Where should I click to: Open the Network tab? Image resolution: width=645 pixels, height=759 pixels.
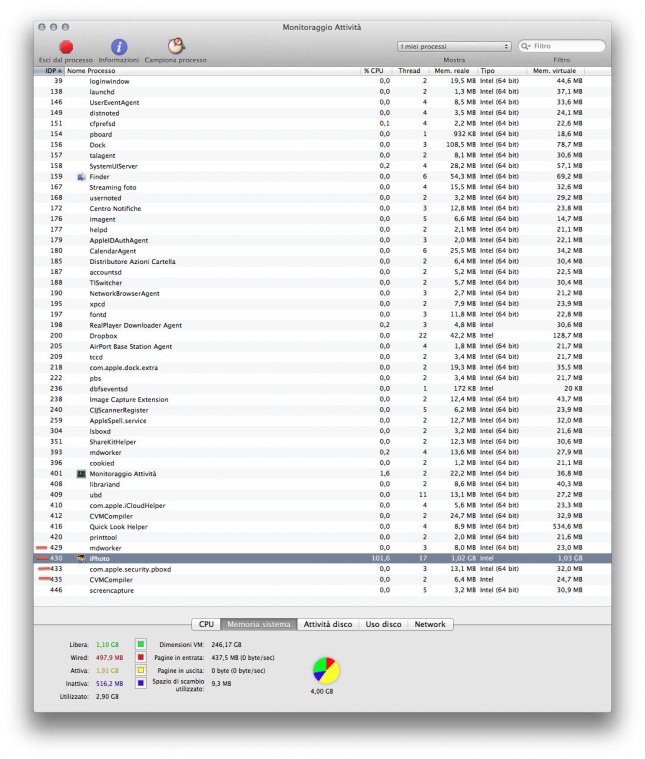430,624
